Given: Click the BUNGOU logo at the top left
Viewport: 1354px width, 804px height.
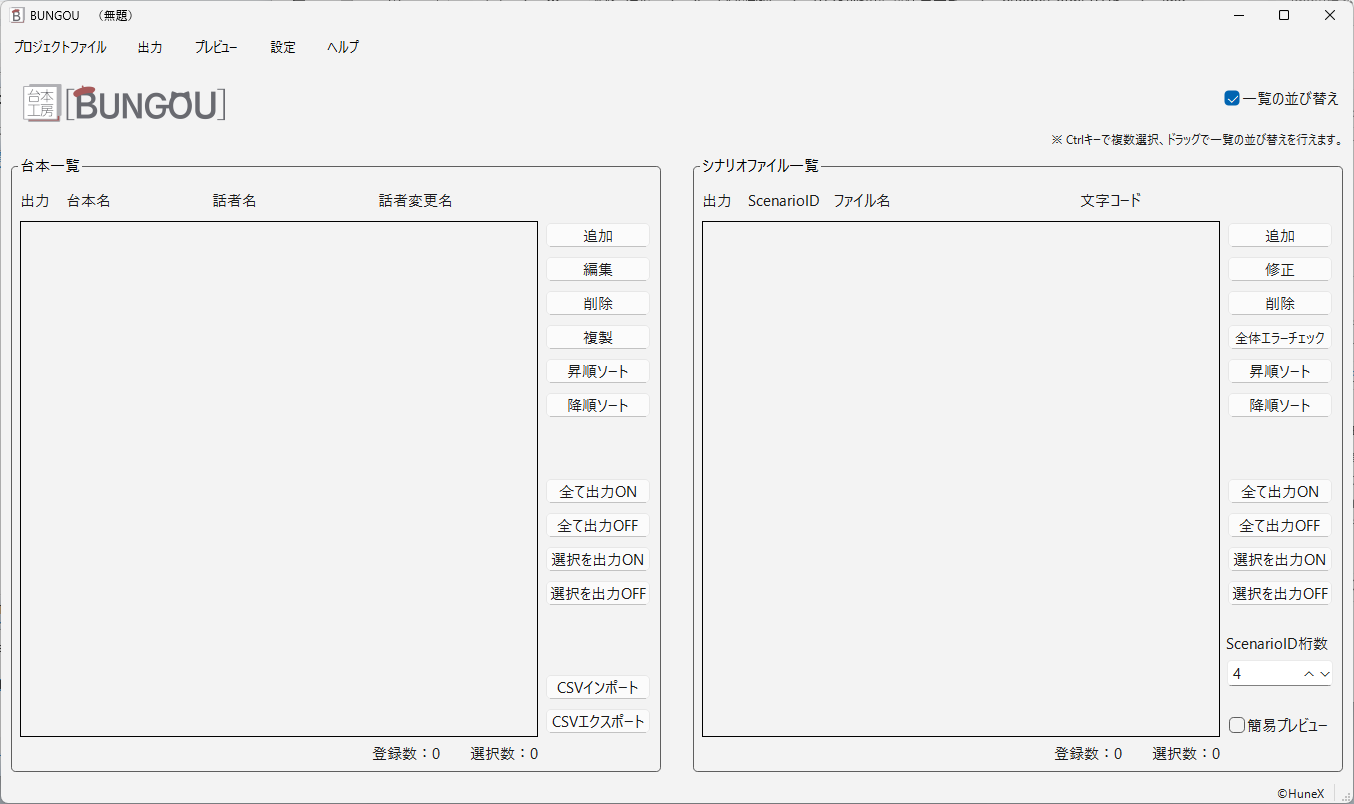Looking at the screenshot, I should [x=146, y=104].
